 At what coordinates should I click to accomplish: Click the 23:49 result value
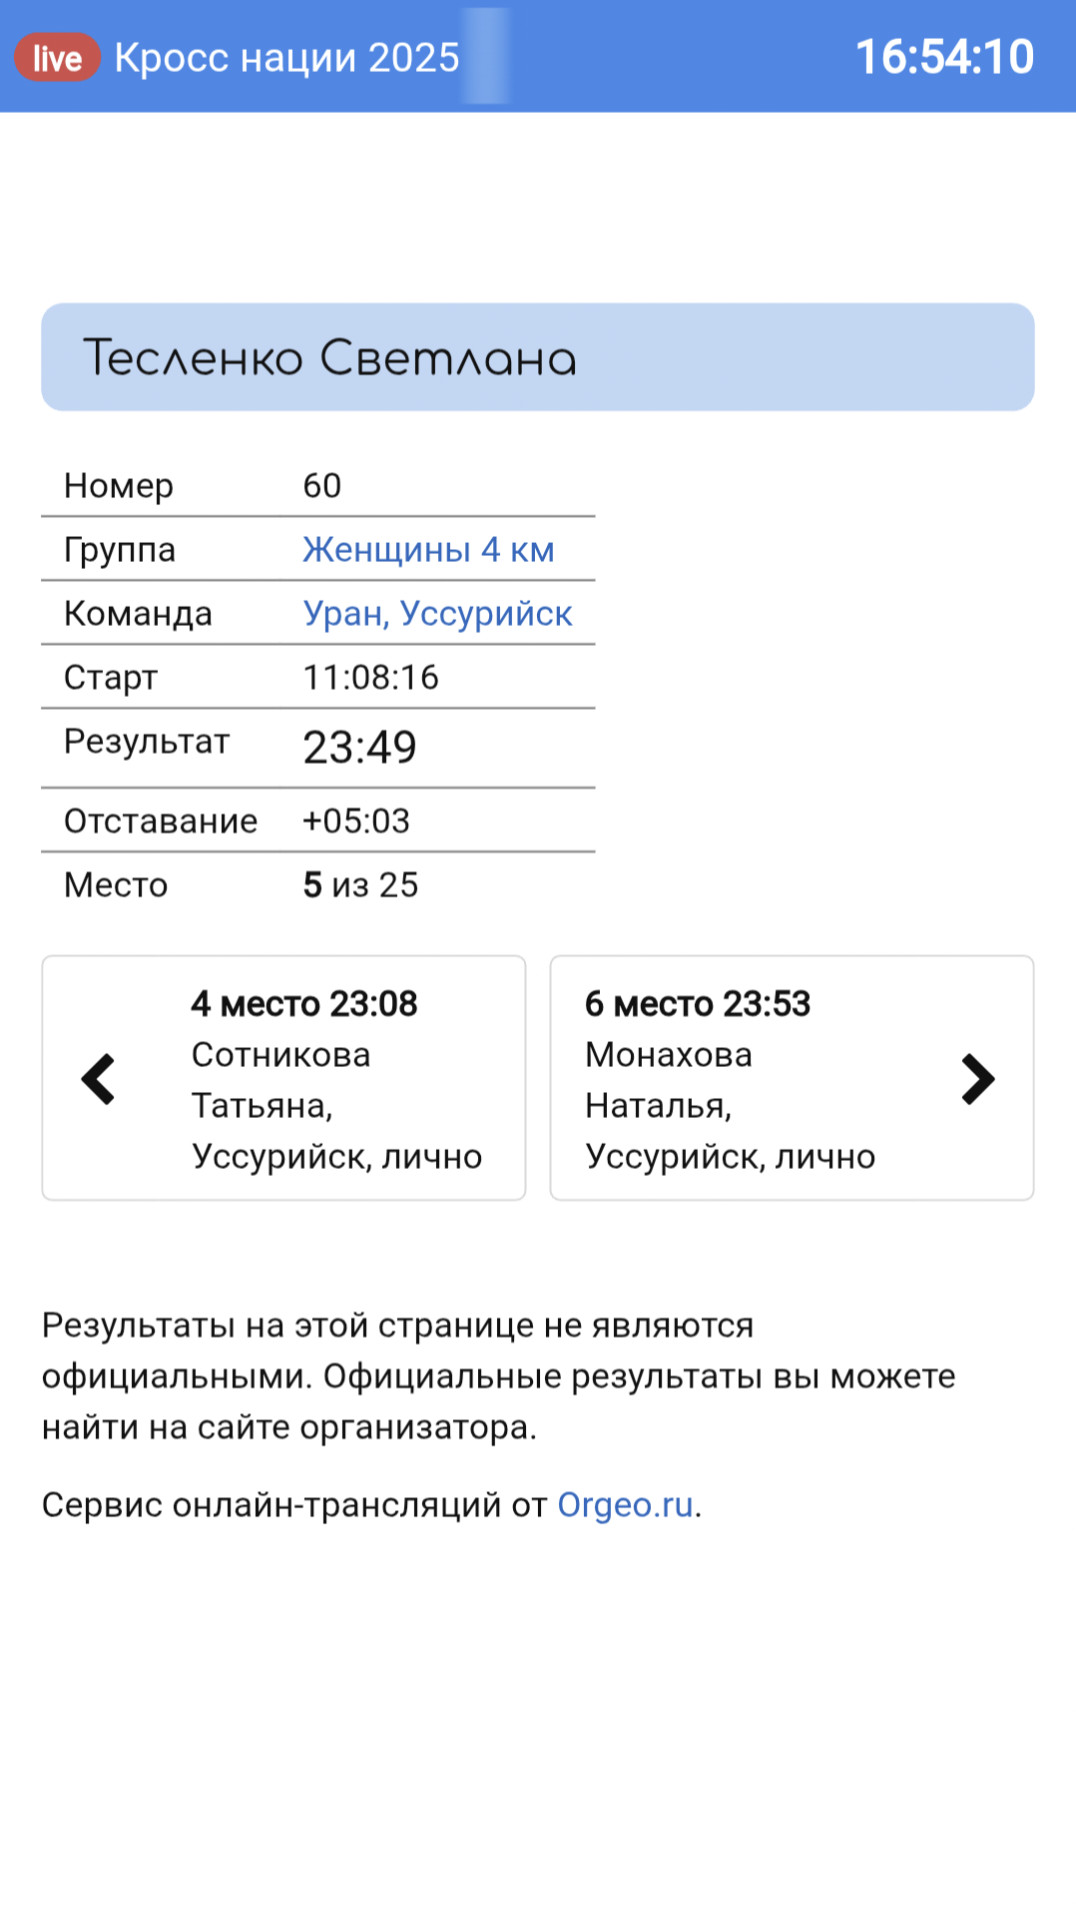(x=360, y=747)
